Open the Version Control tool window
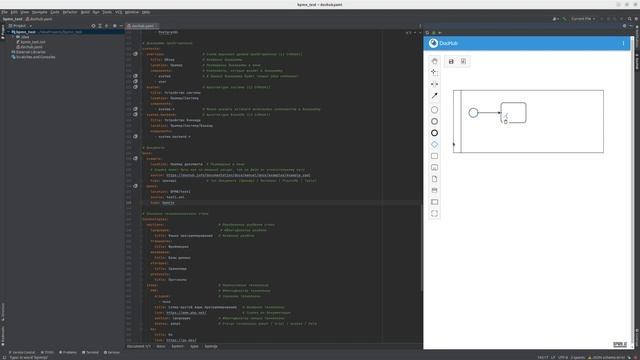This screenshot has width=640, height=360. click(22, 352)
